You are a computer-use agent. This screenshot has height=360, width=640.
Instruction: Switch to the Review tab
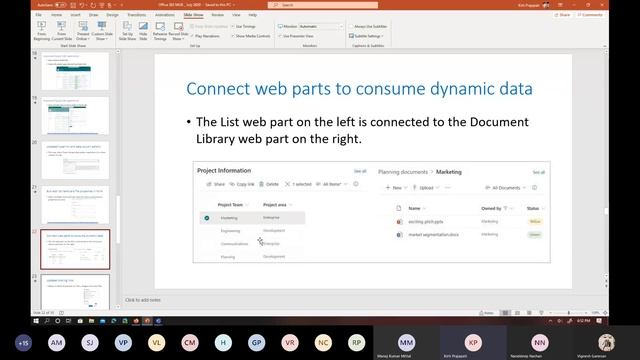pos(218,15)
